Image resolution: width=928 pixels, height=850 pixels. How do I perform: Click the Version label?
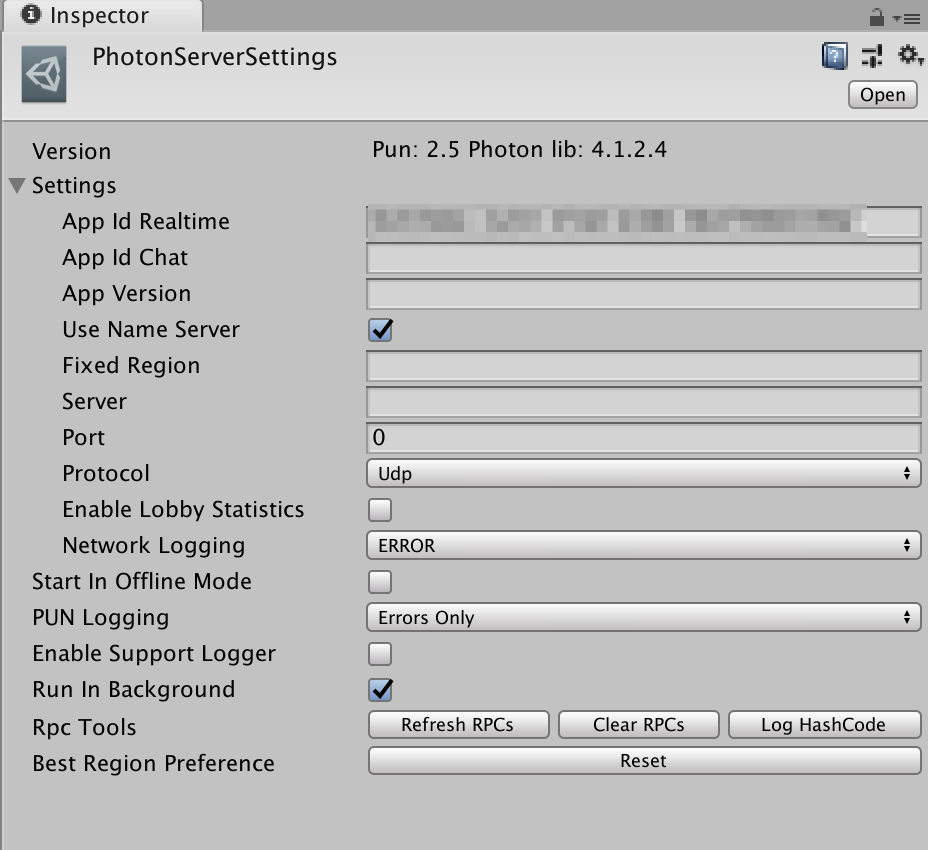coord(72,152)
